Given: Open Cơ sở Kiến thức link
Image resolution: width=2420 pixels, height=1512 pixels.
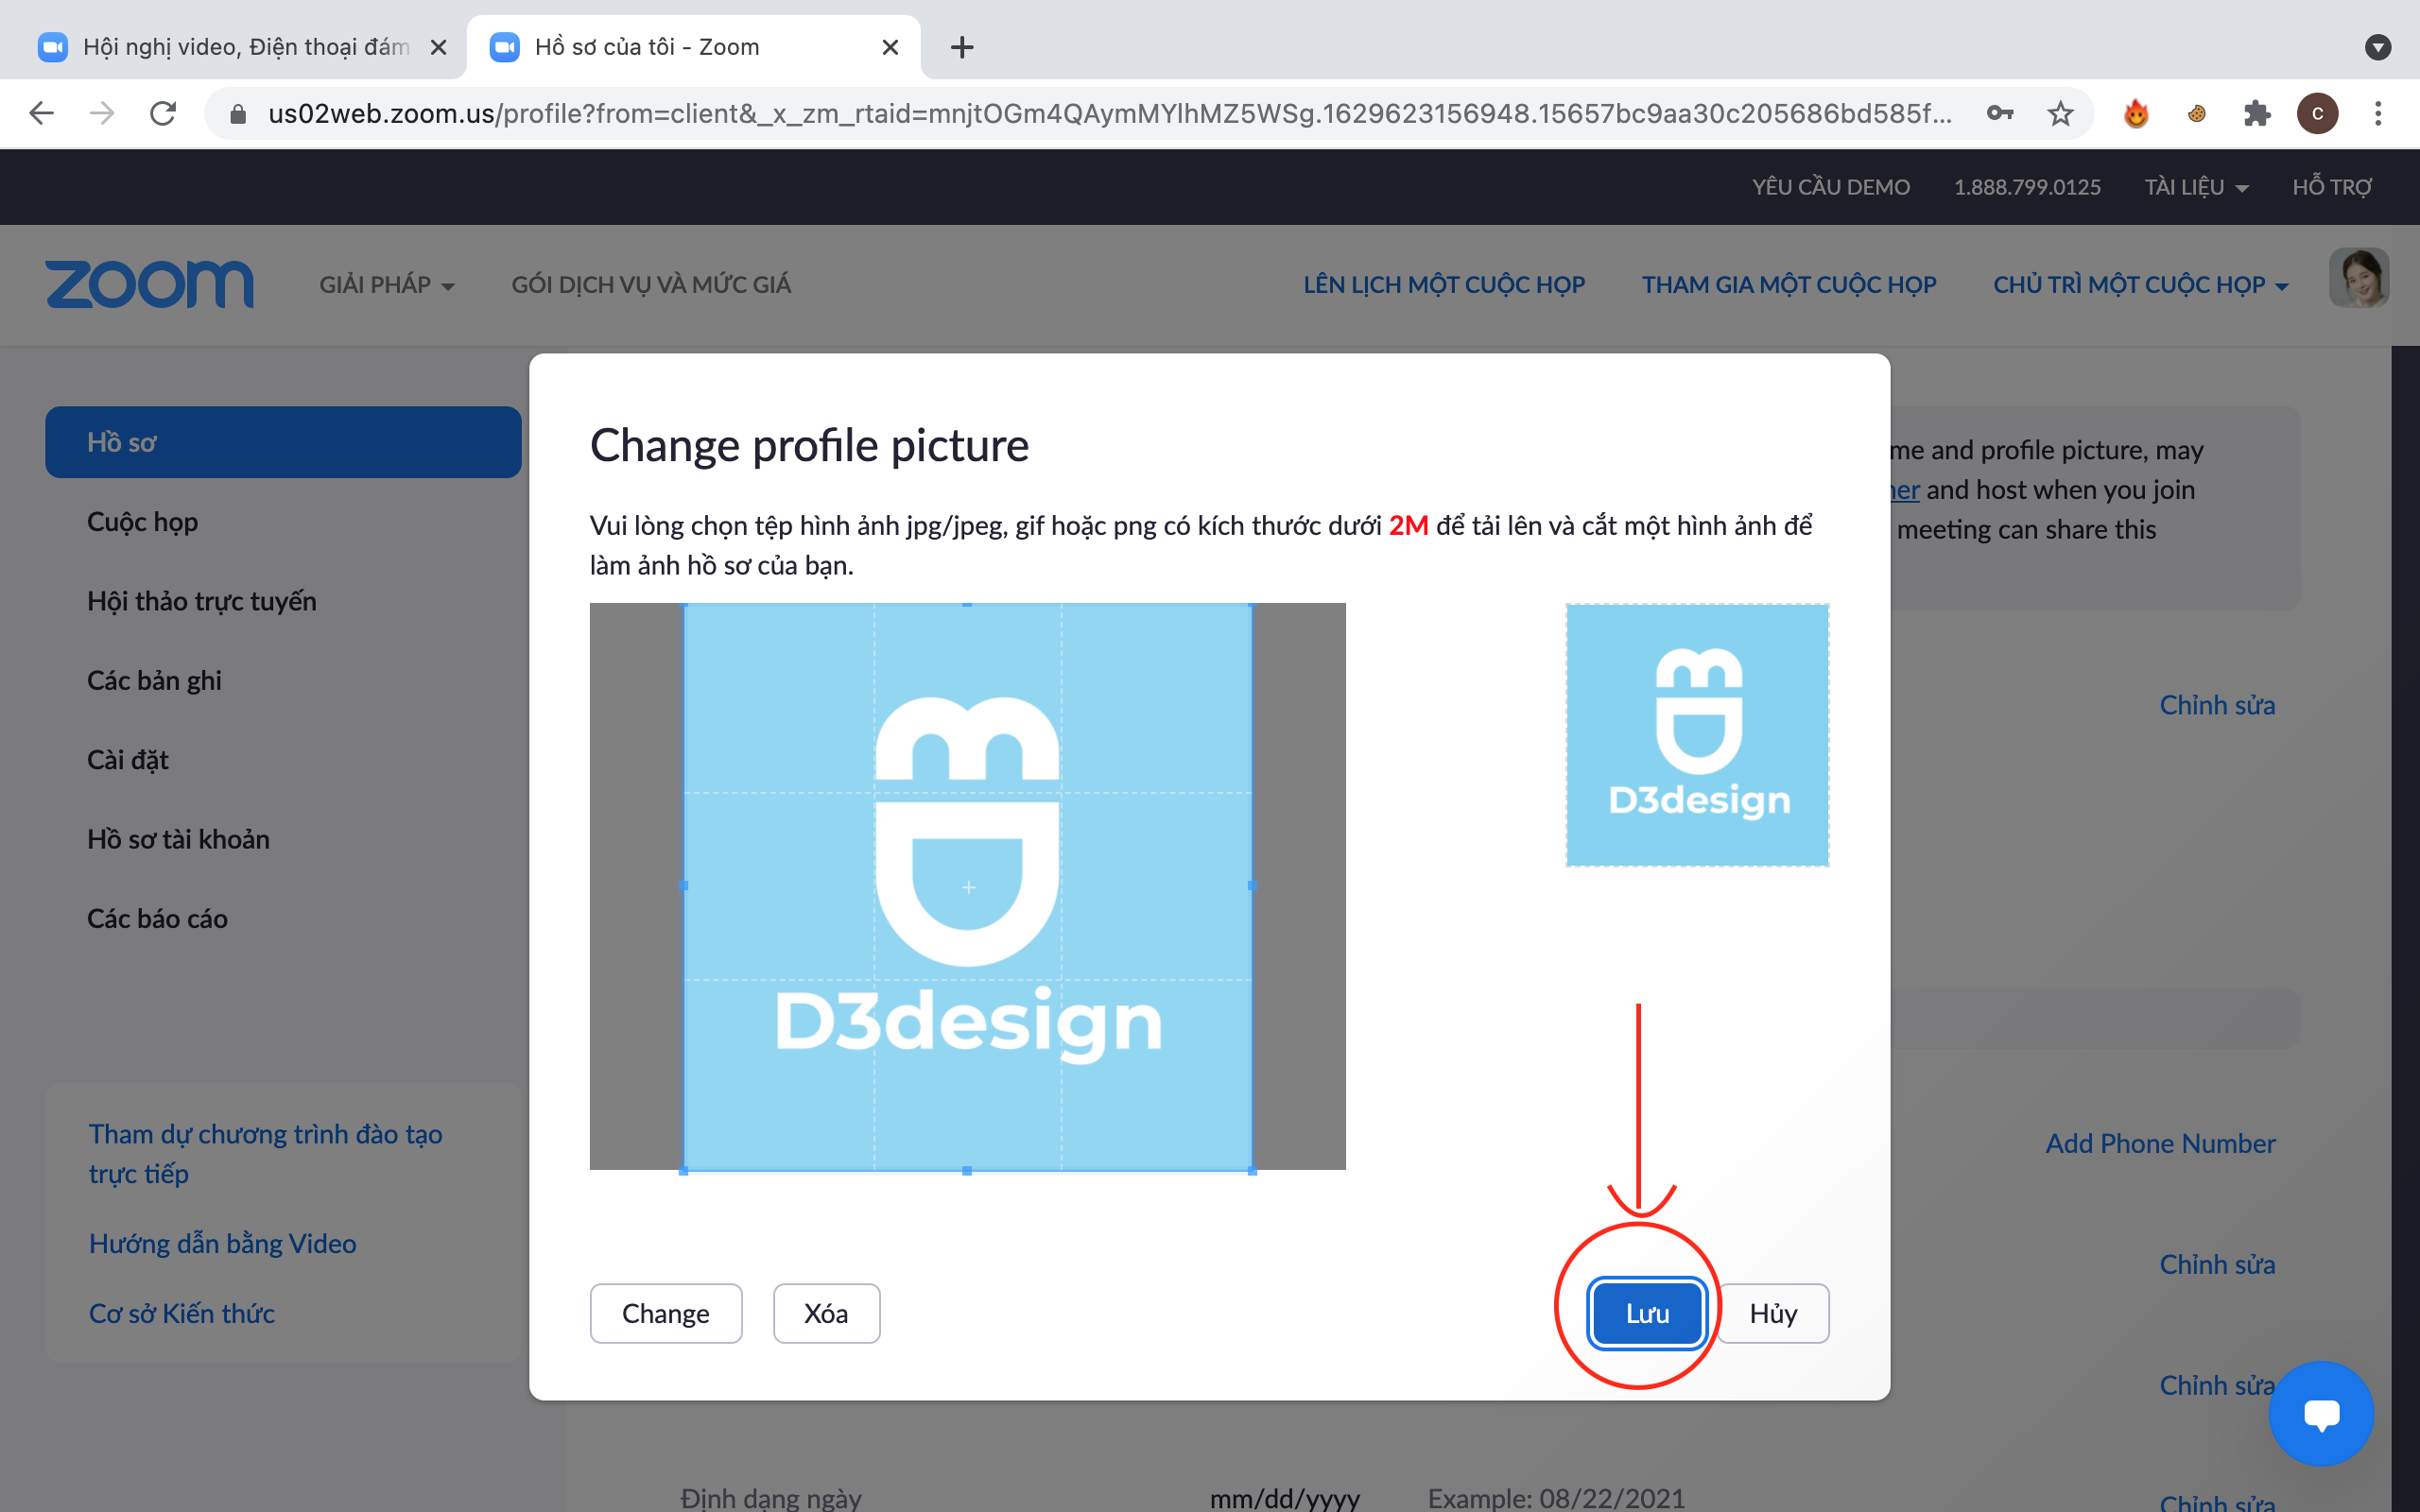Looking at the screenshot, I should coord(182,1314).
